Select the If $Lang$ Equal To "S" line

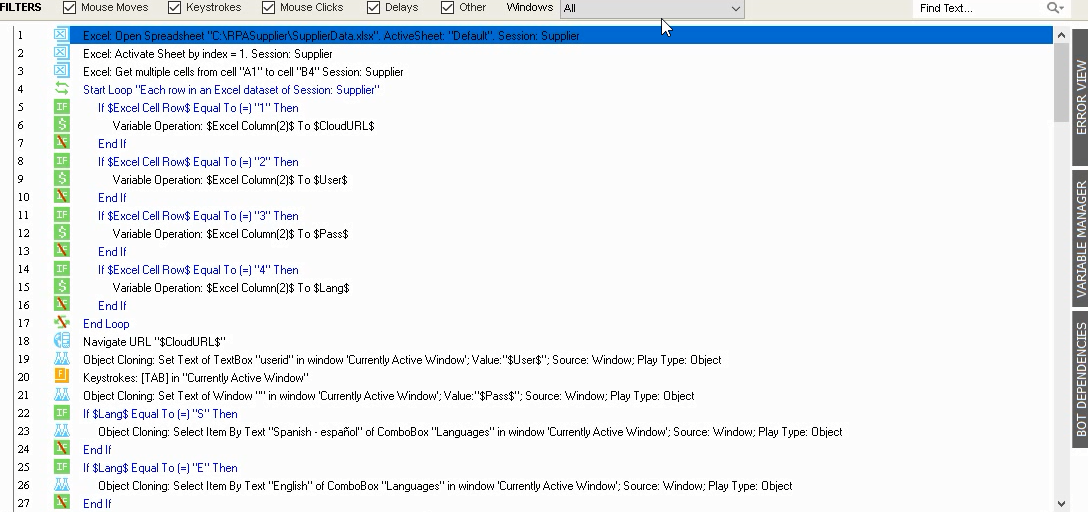point(160,414)
